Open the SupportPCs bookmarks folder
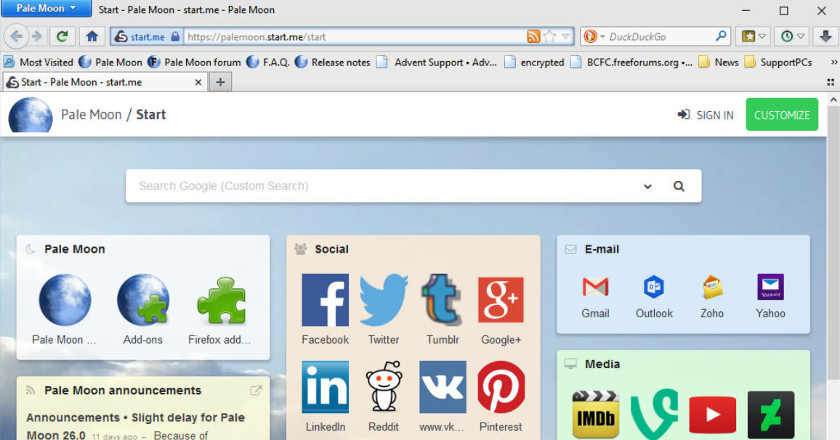 [x=778, y=62]
